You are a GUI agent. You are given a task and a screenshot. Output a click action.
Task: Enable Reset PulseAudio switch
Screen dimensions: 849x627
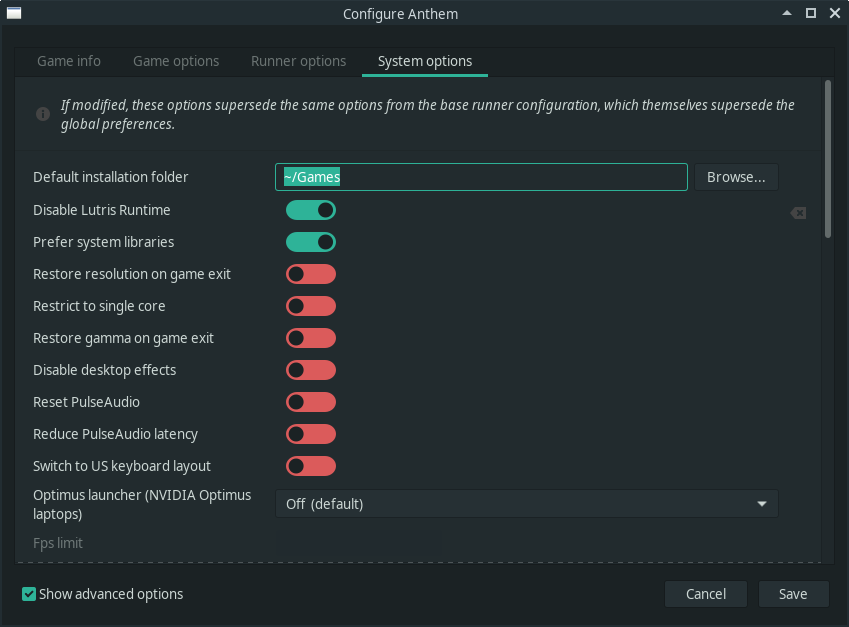coord(311,402)
